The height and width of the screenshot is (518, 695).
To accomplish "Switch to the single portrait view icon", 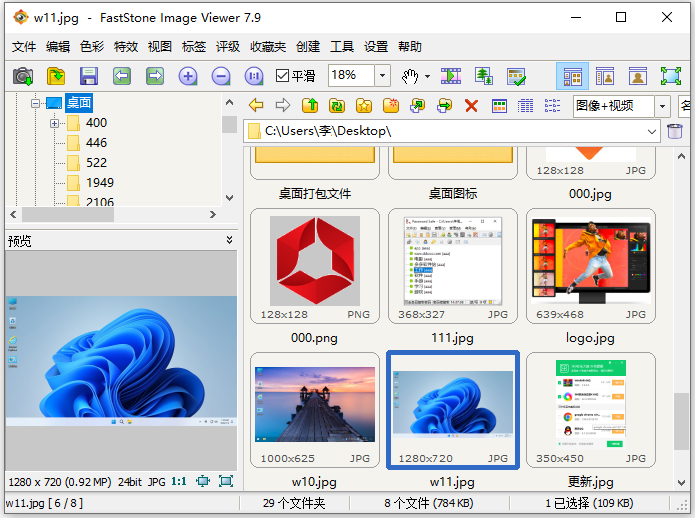I will coord(638,76).
